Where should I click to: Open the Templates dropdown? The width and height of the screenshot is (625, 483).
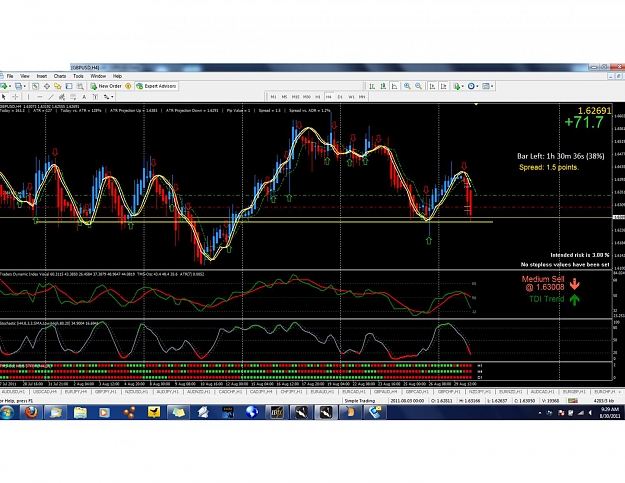[488, 86]
